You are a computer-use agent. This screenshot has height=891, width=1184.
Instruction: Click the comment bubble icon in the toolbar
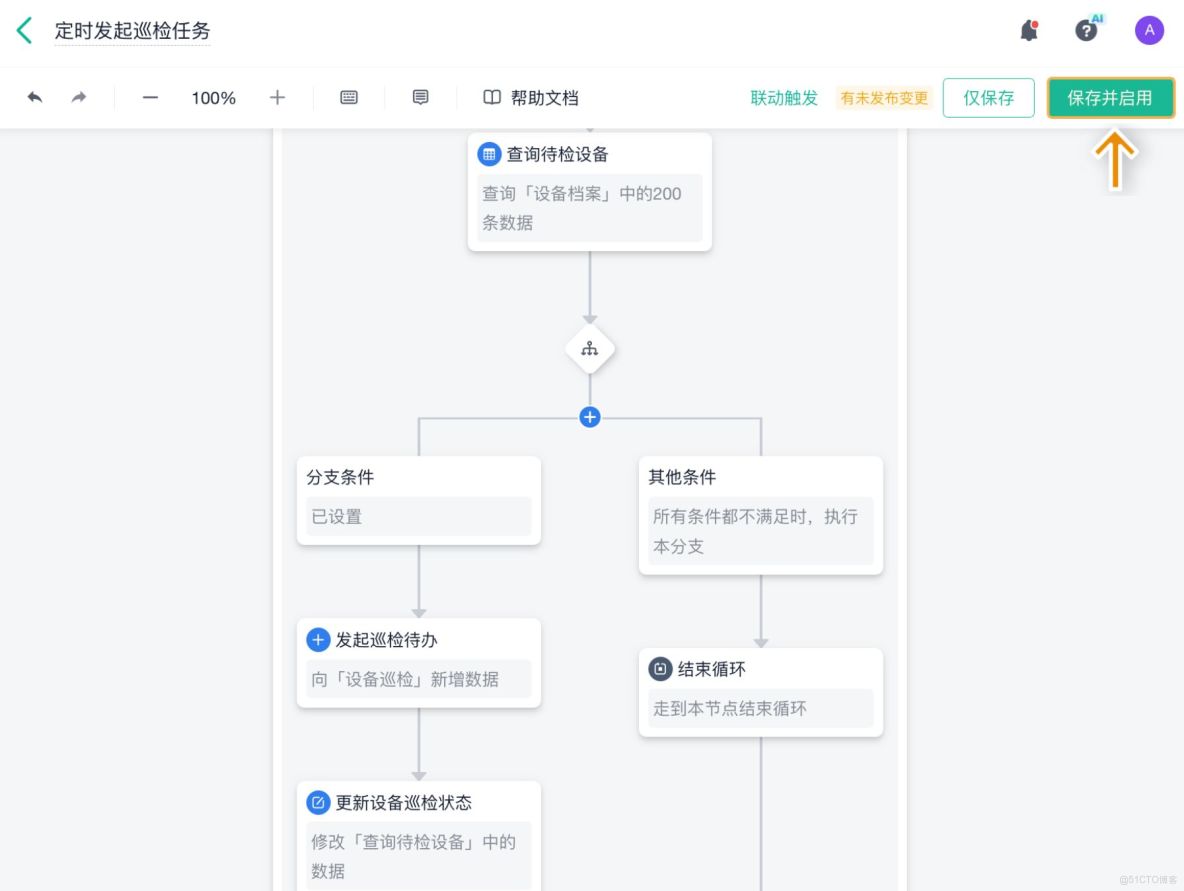click(x=419, y=98)
